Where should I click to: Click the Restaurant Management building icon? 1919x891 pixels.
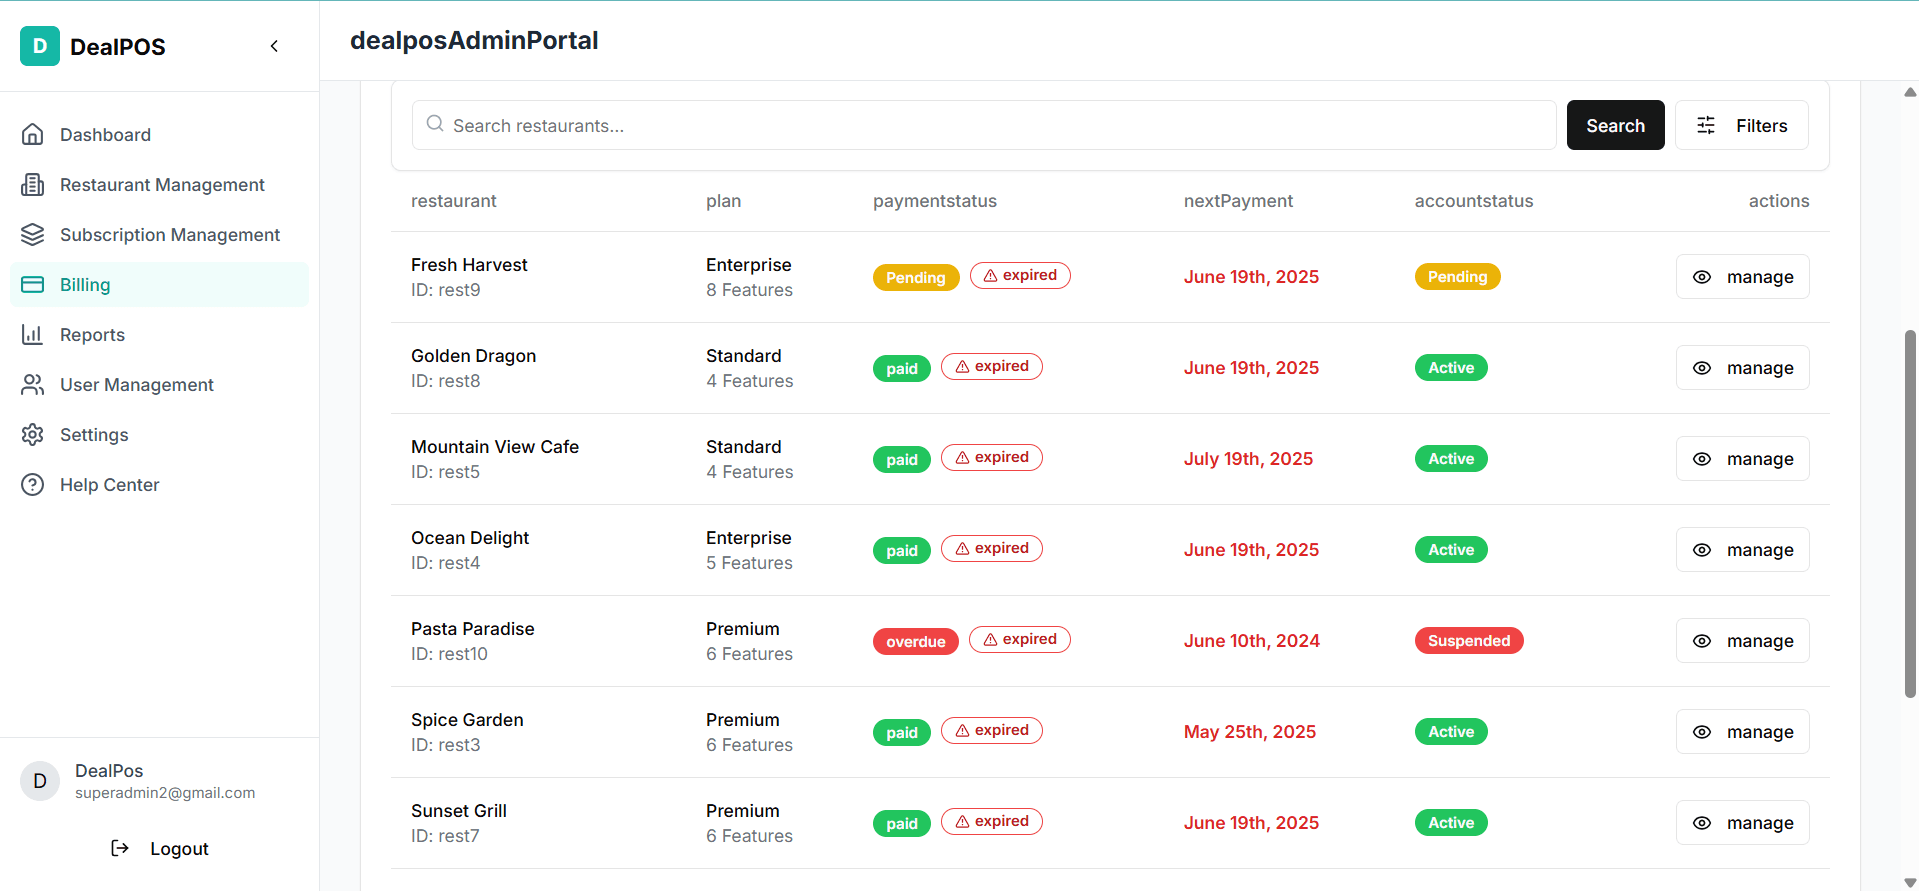(x=33, y=185)
